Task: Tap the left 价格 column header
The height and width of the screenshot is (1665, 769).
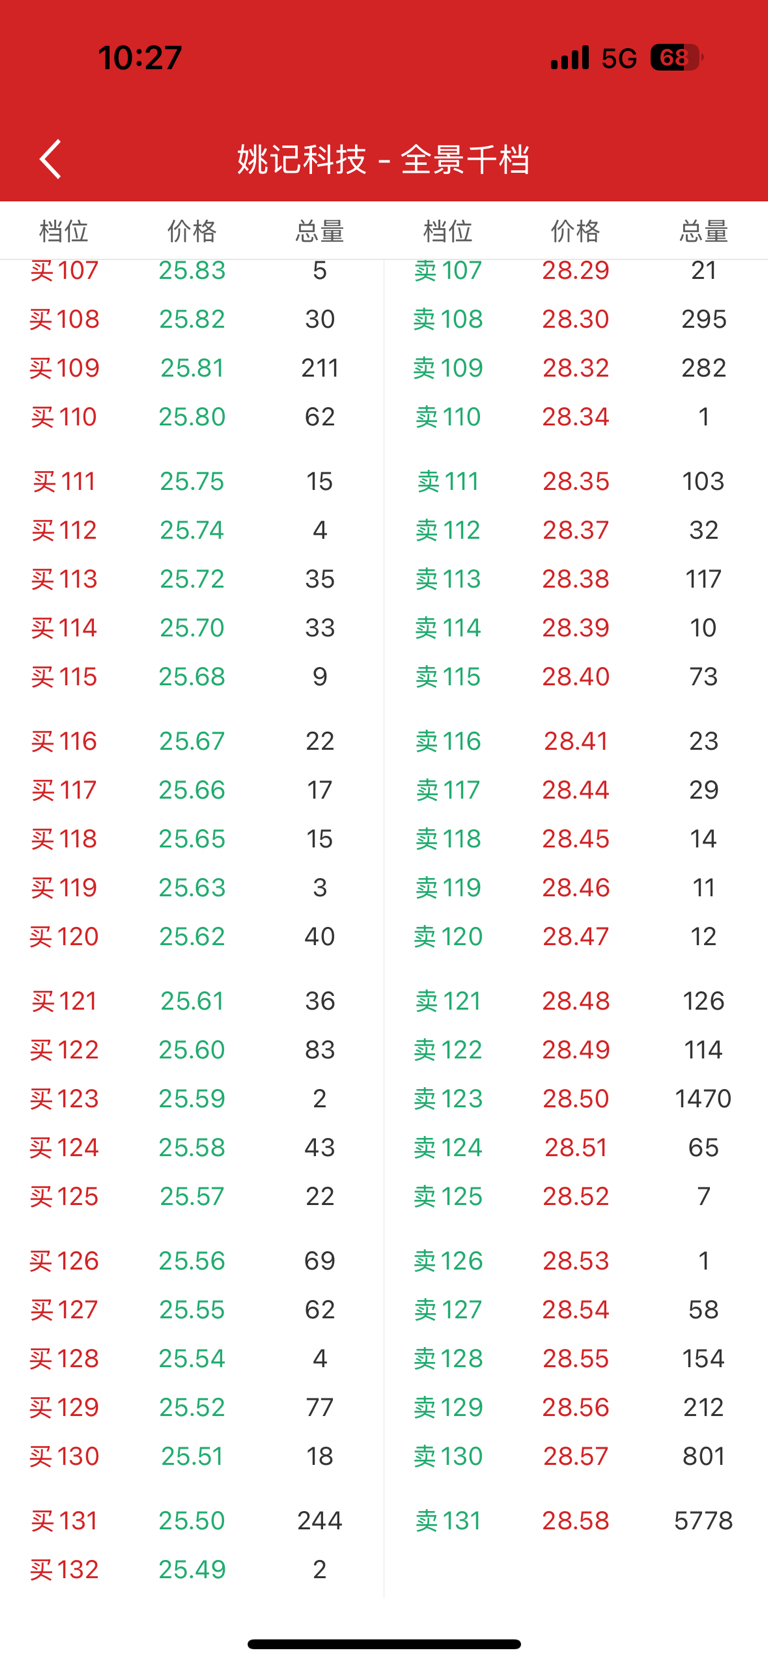Action: (x=192, y=232)
